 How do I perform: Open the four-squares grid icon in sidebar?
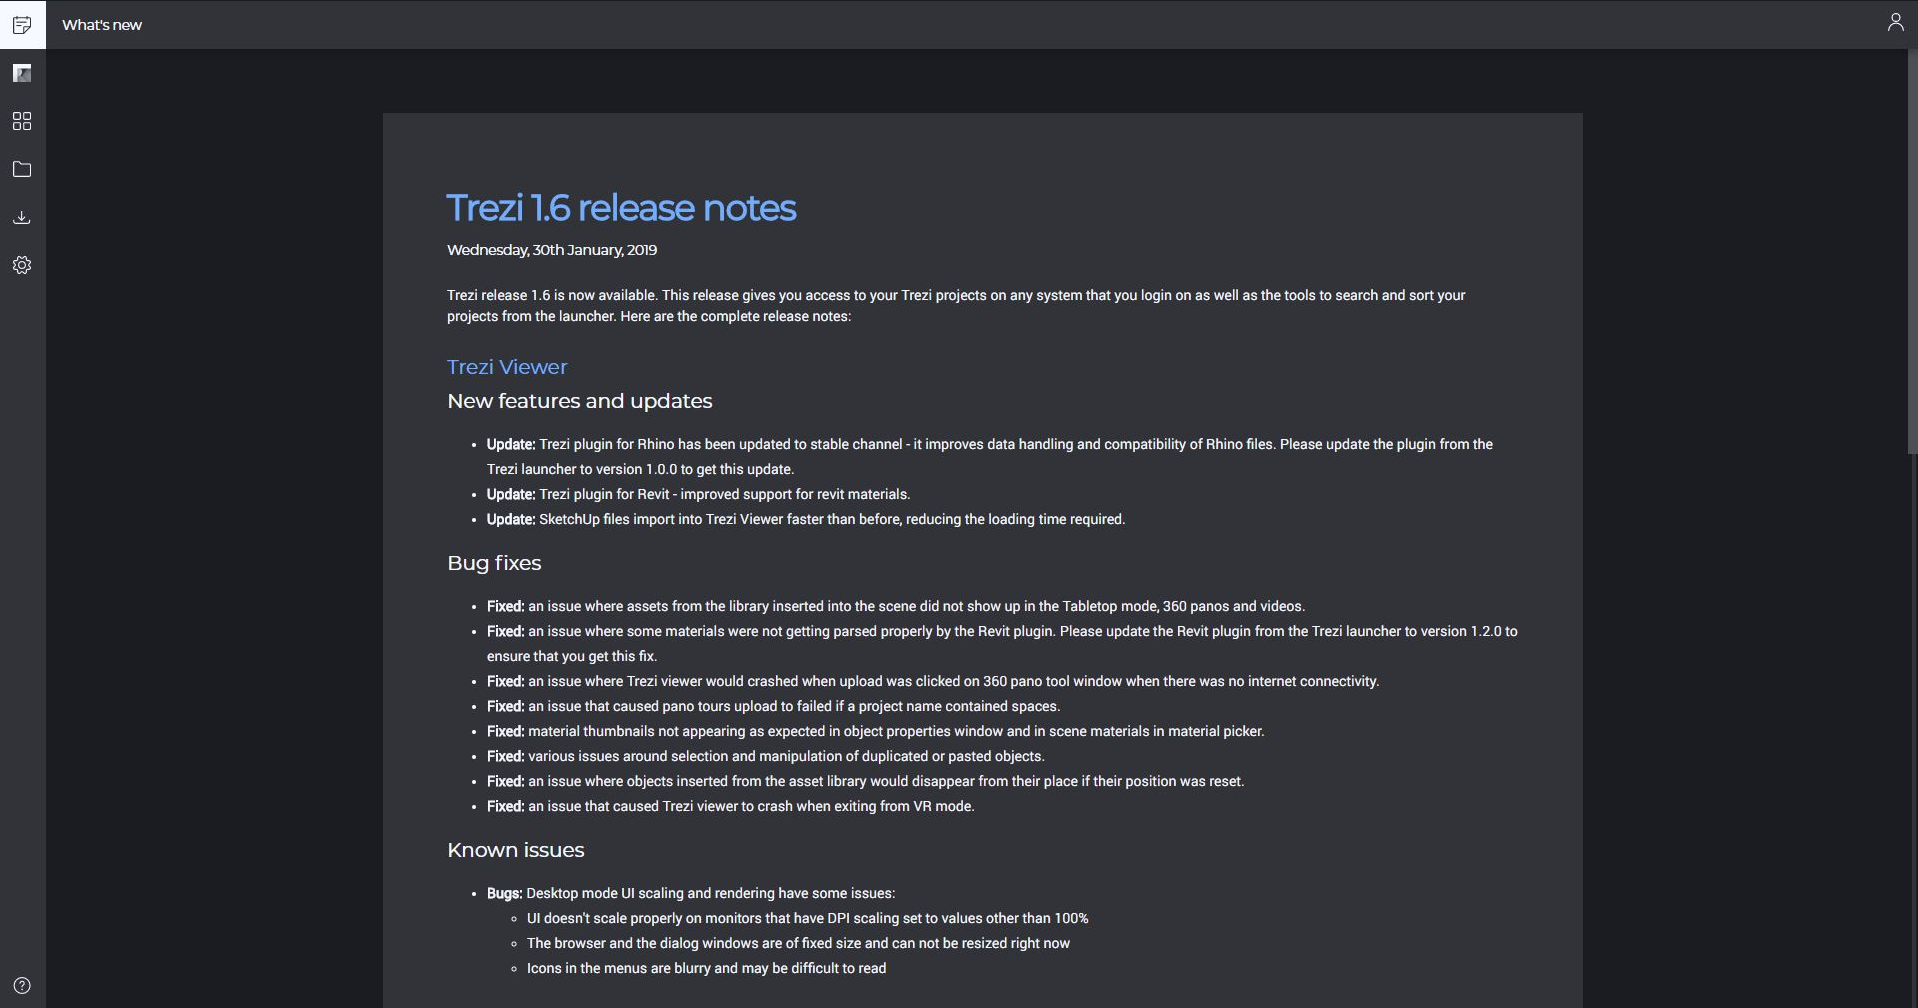[x=22, y=121]
